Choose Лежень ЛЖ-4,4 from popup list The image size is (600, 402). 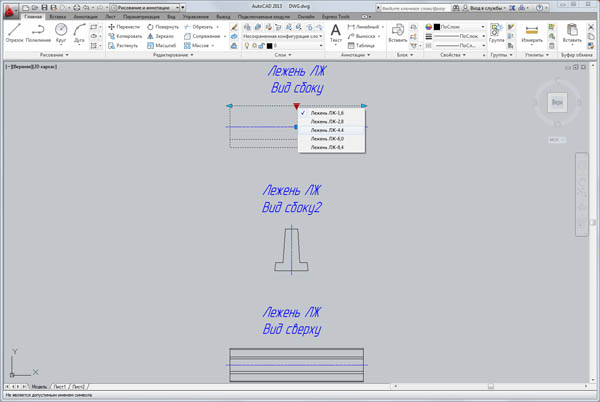[331, 130]
